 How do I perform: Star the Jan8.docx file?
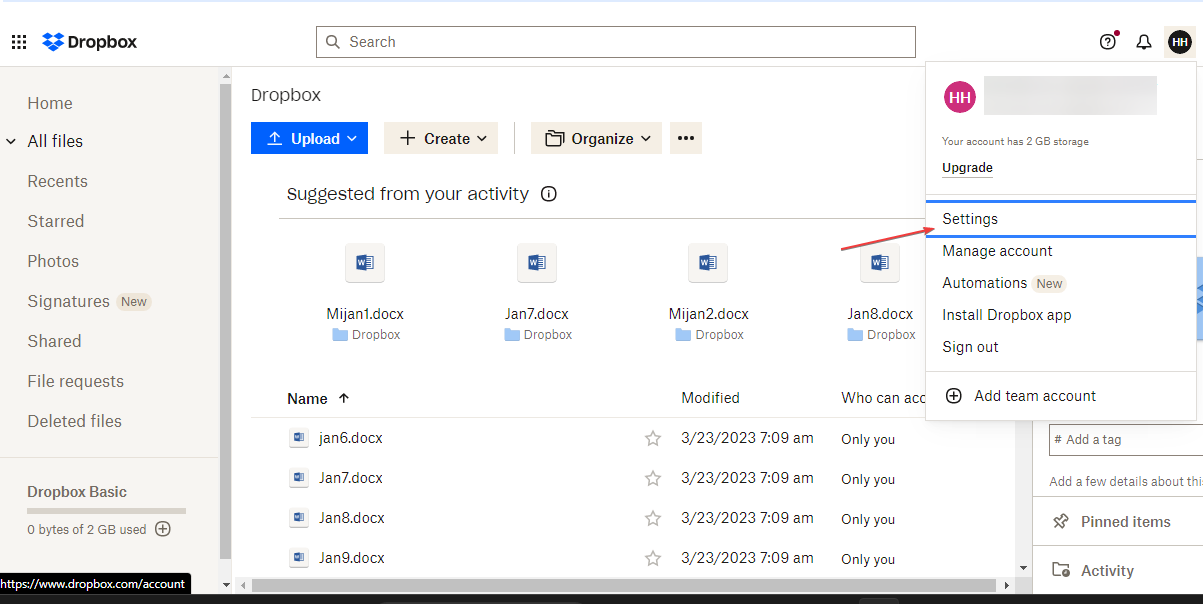pos(653,518)
